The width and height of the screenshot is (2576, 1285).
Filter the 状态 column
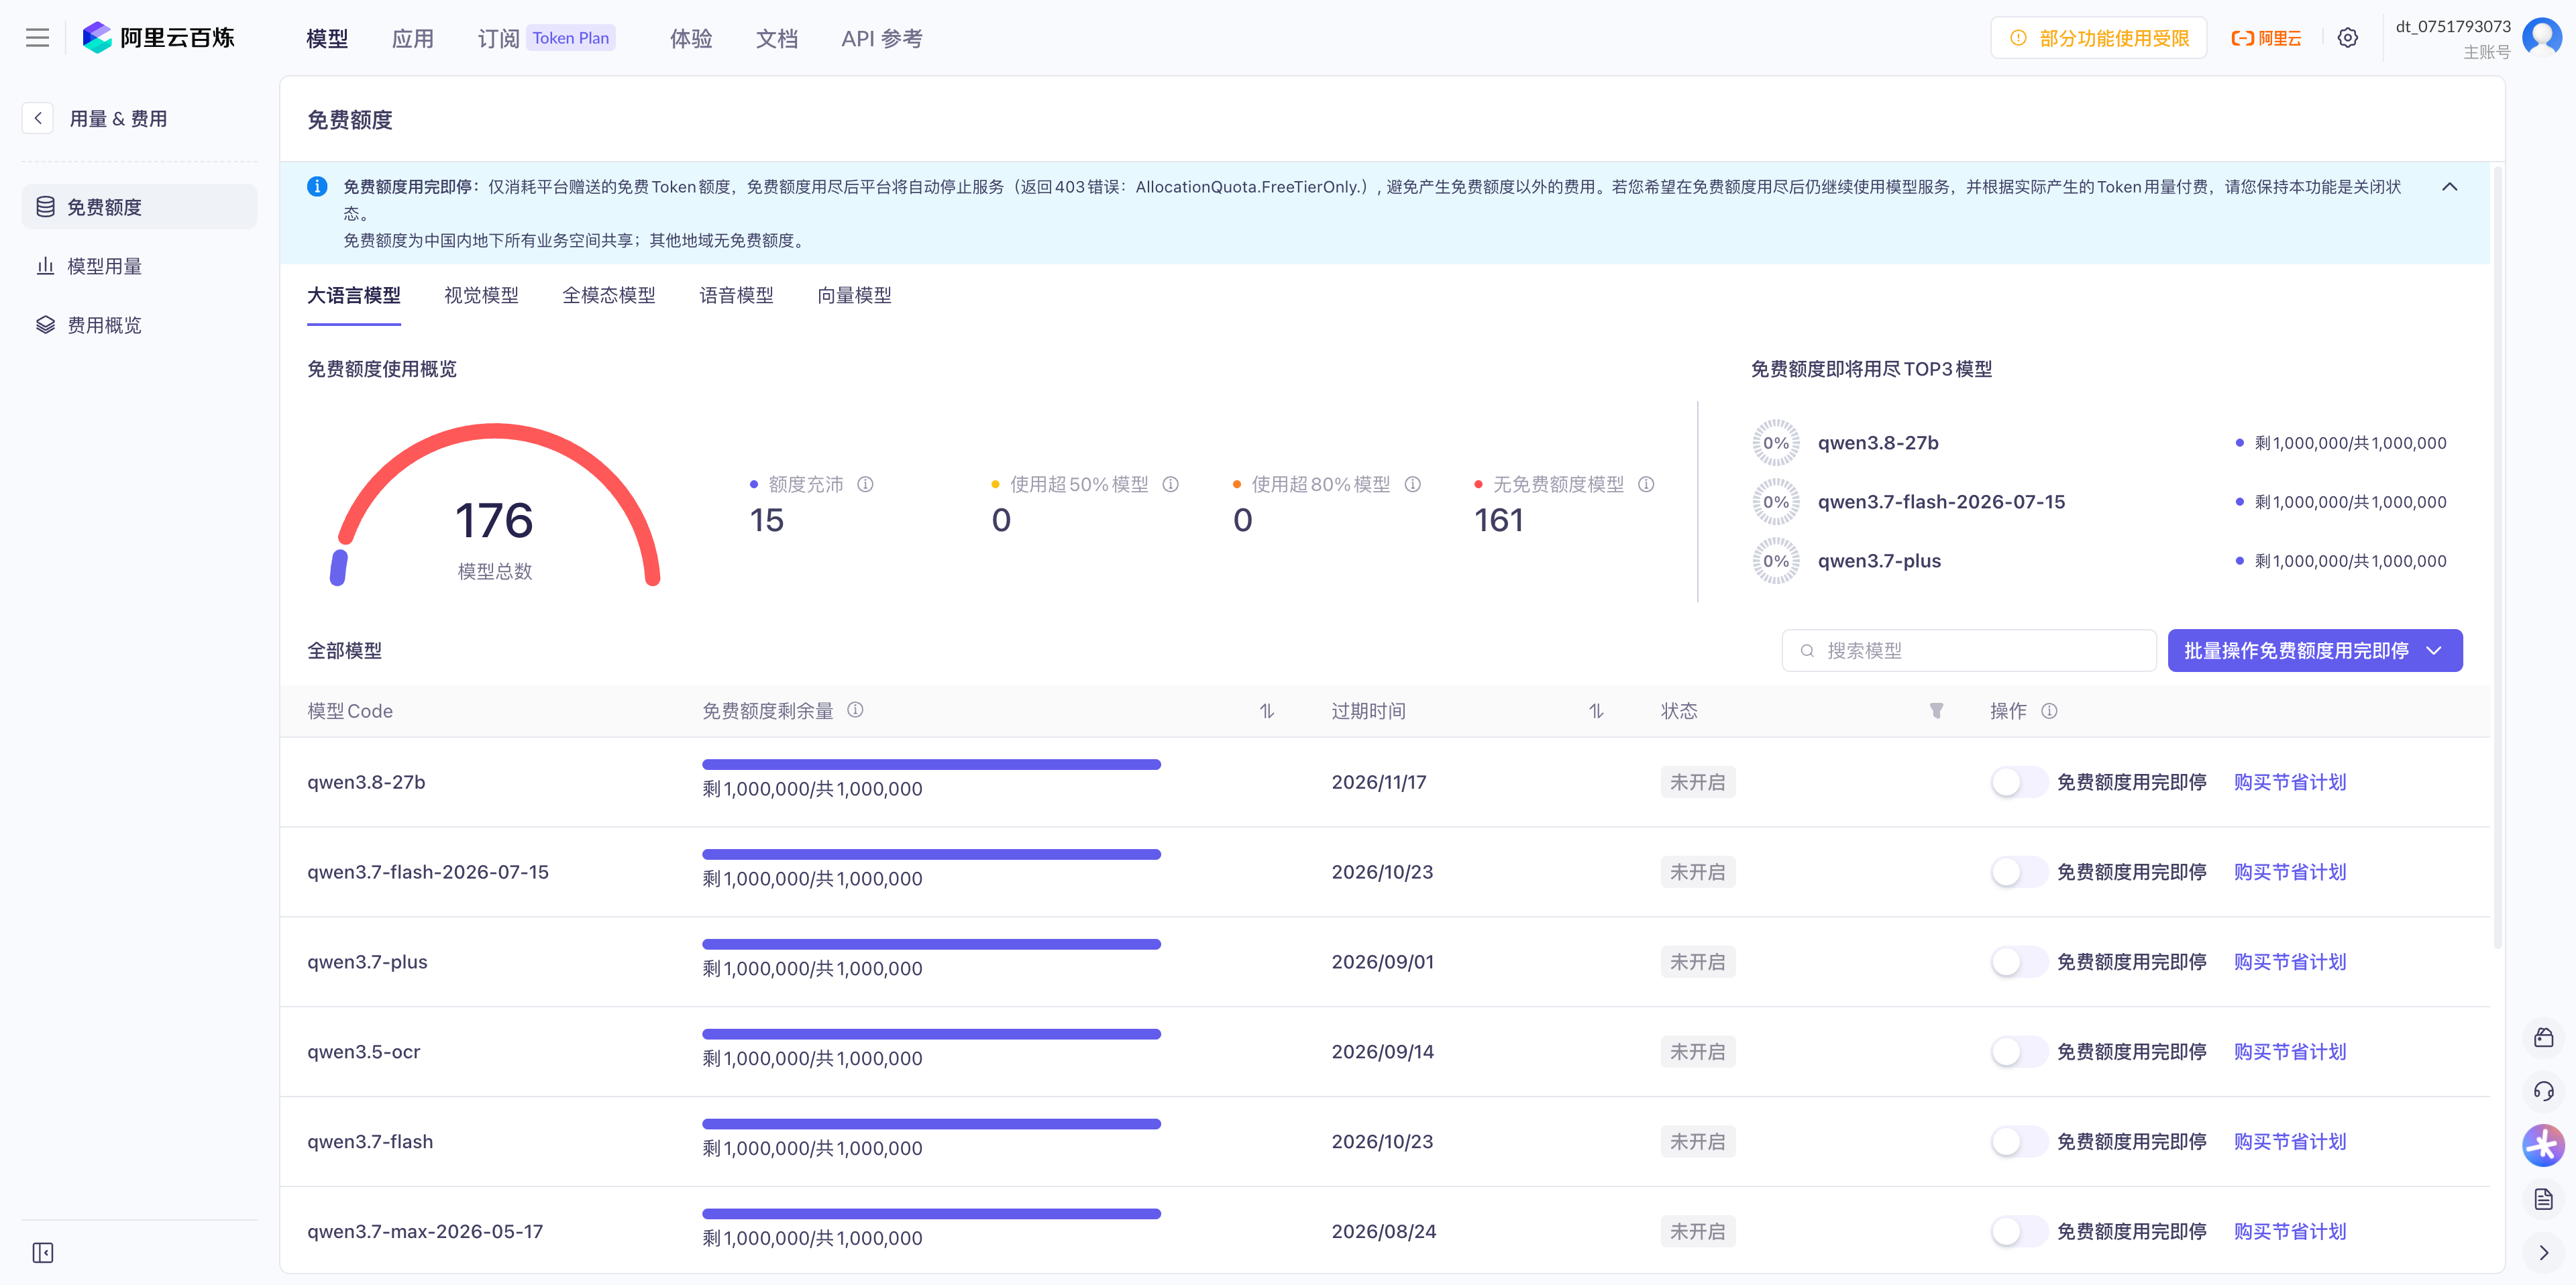(1936, 711)
